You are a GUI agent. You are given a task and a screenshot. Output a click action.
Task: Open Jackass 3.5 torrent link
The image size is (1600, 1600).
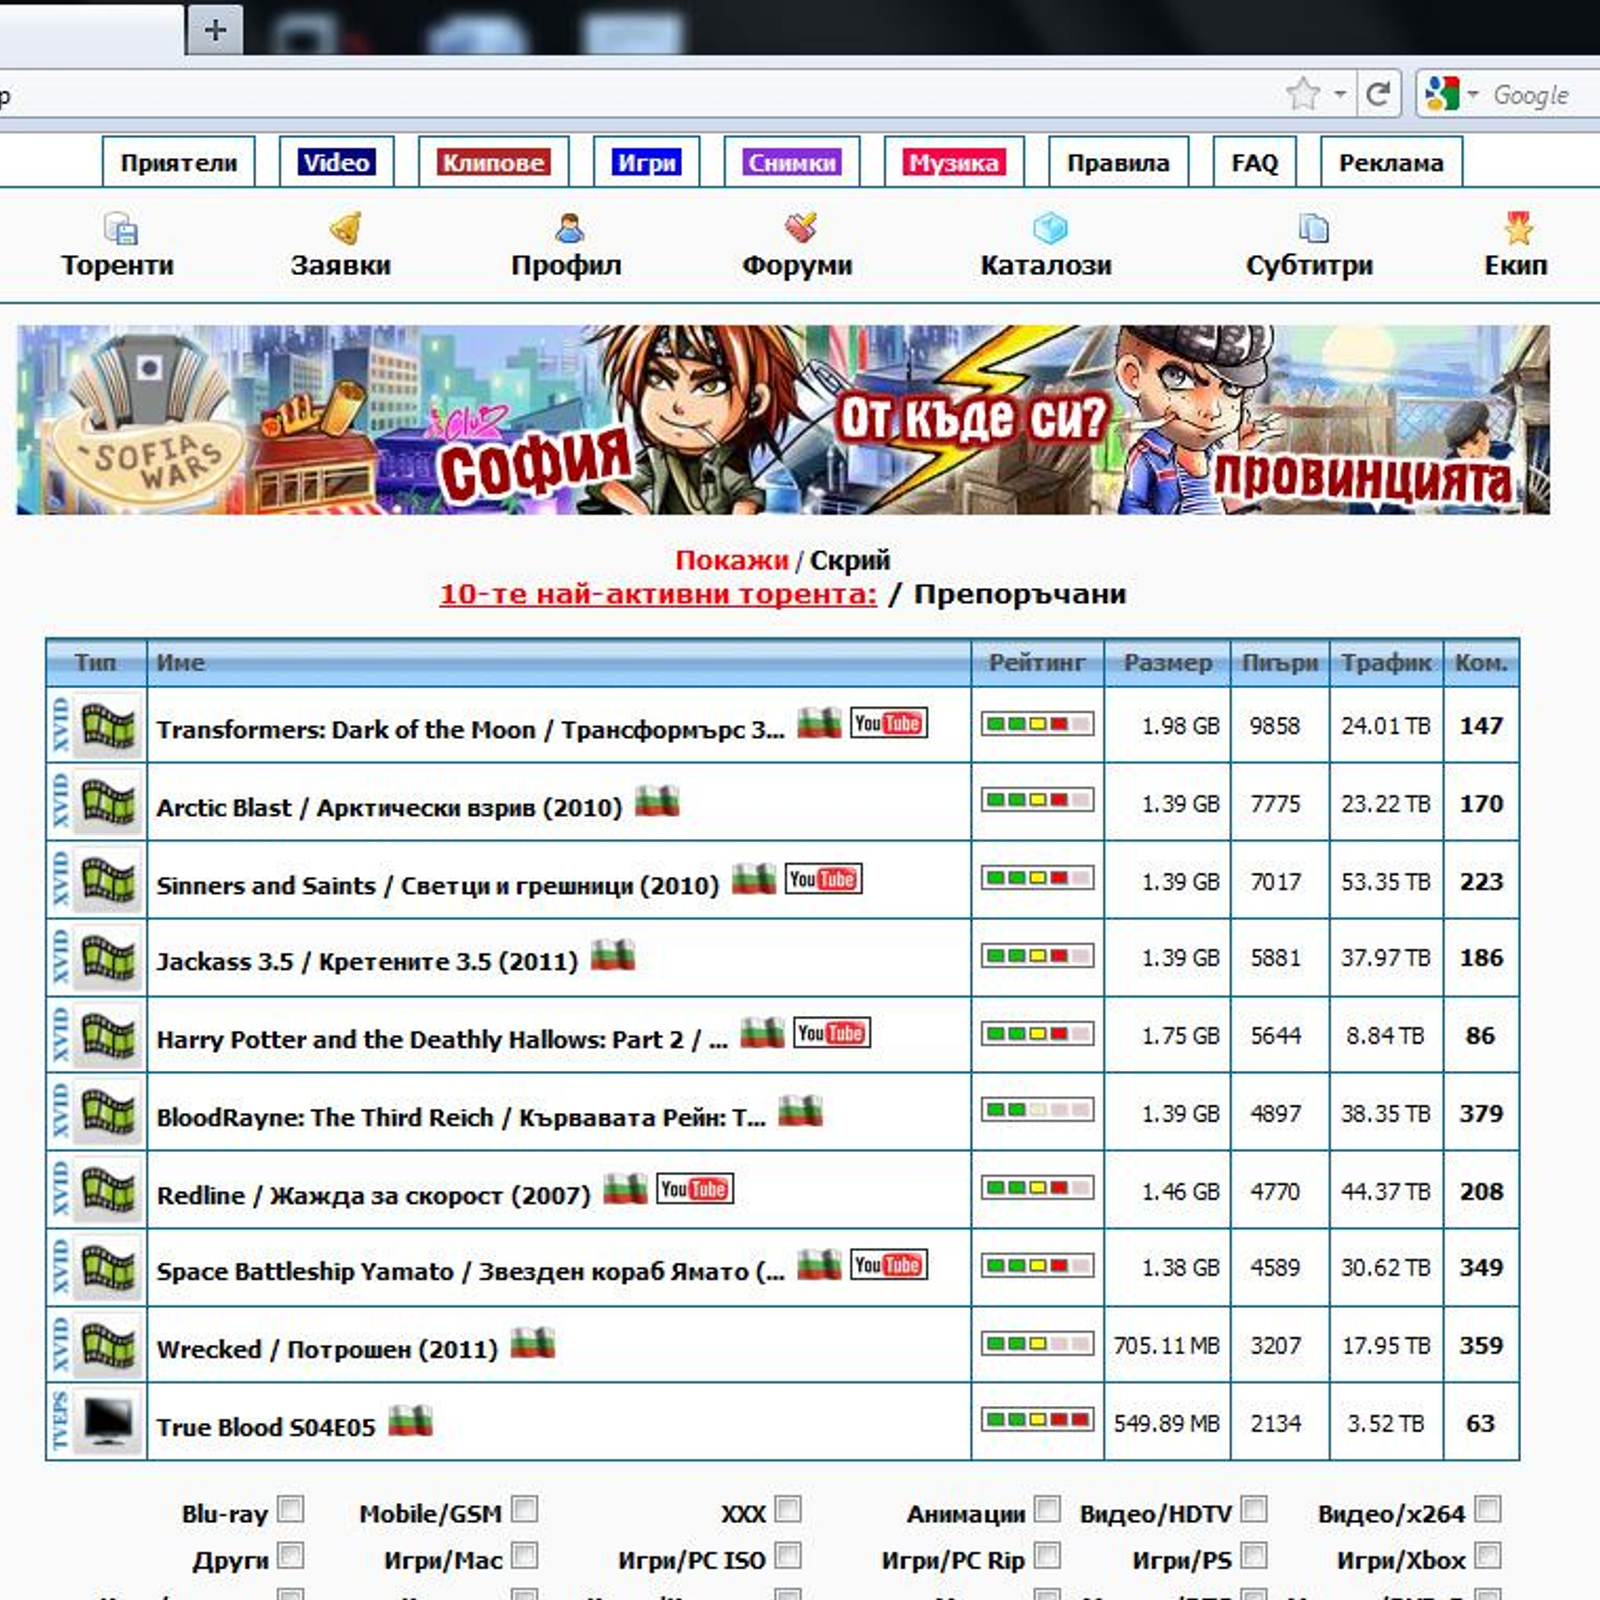[367, 962]
